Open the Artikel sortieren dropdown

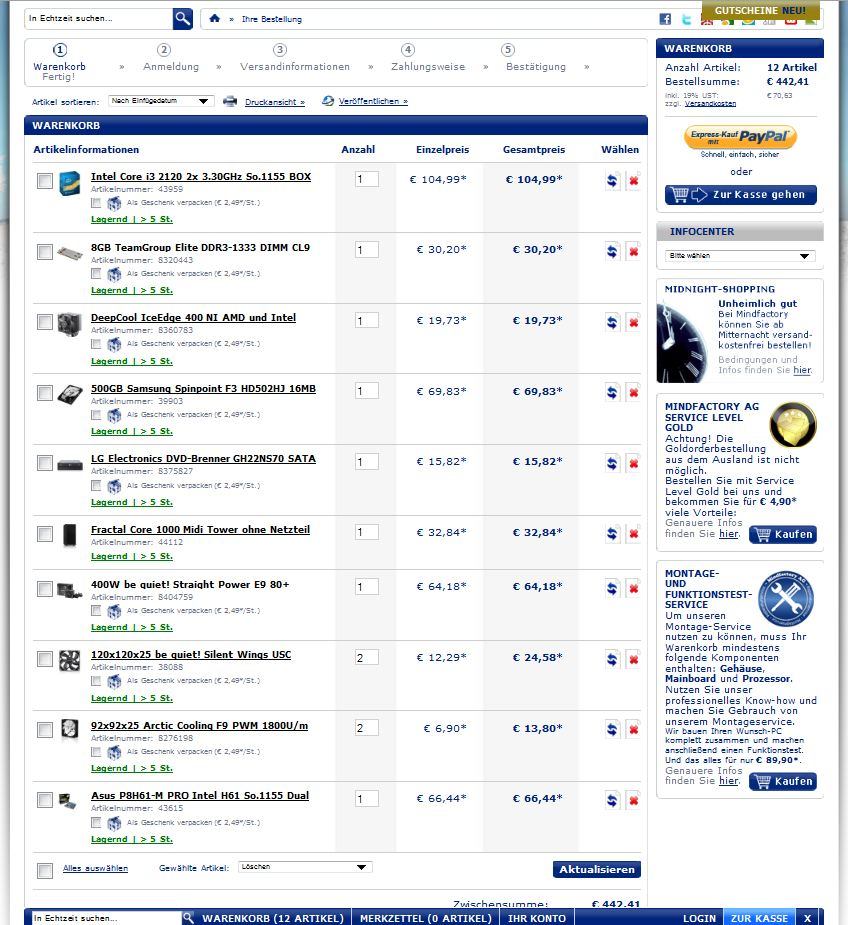[x=161, y=101]
